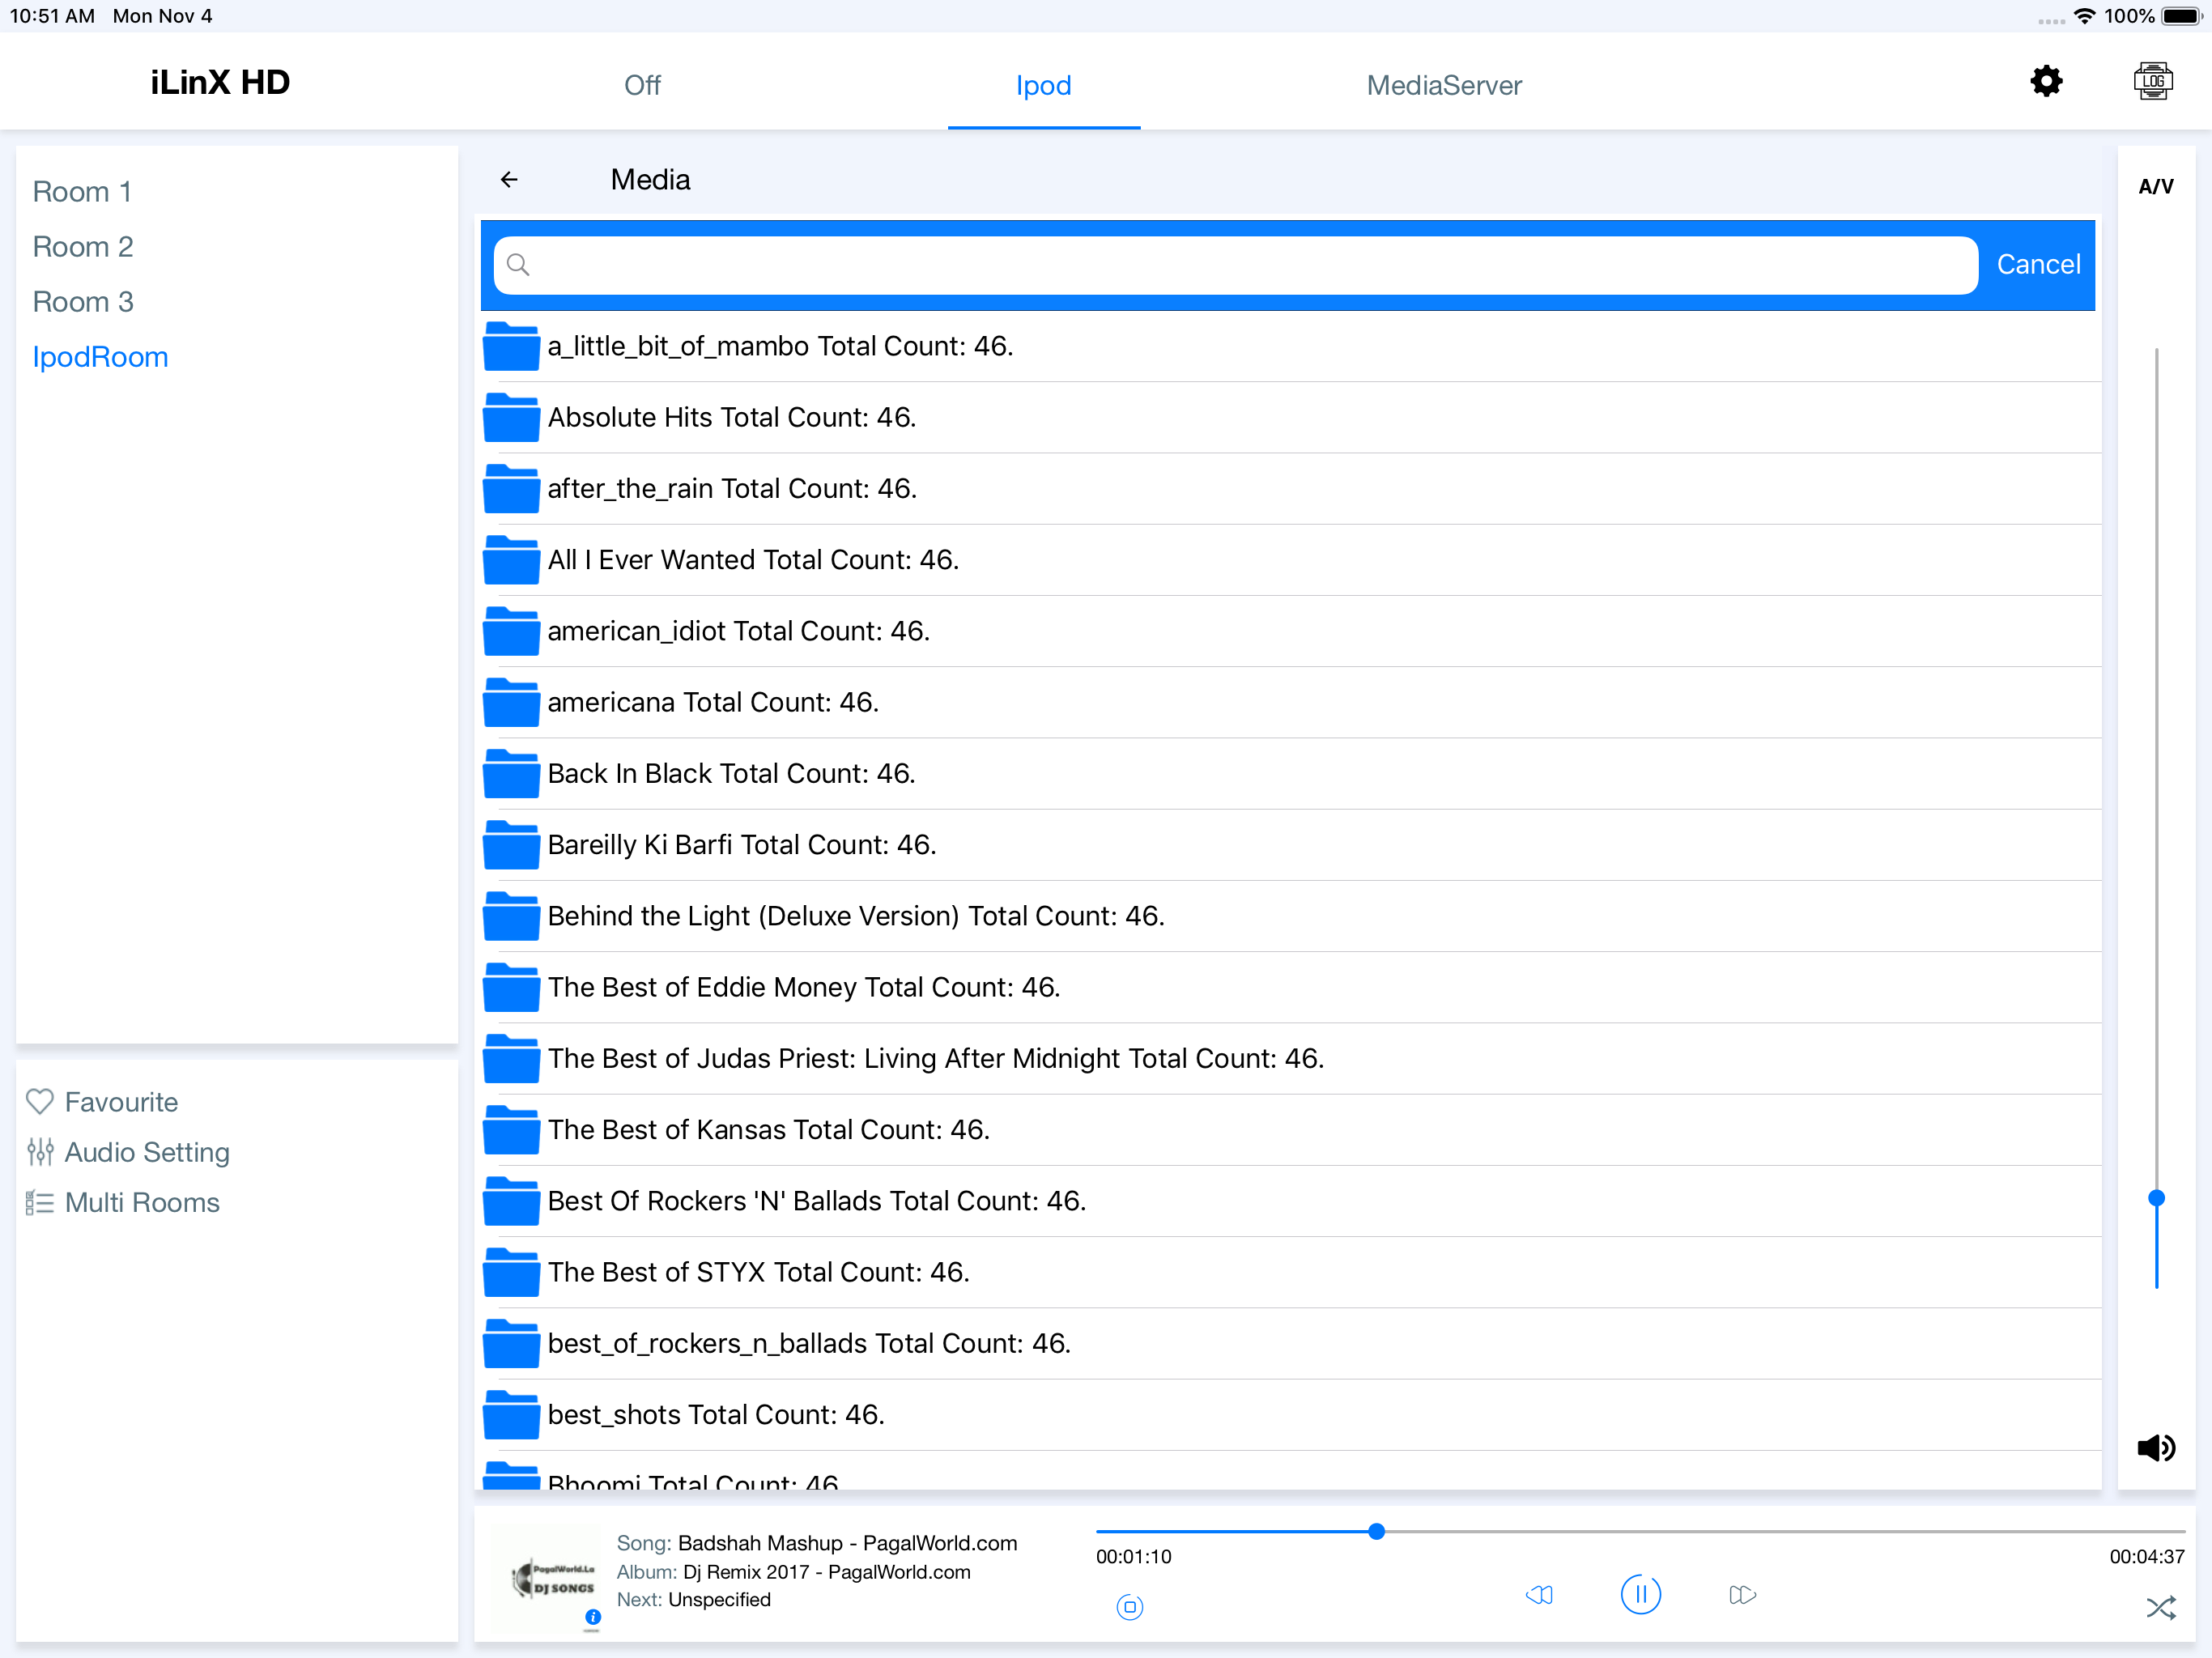Open The Best of Kansas folder icon
This screenshot has height=1658, width=2212.
[x=511, y=1130]
